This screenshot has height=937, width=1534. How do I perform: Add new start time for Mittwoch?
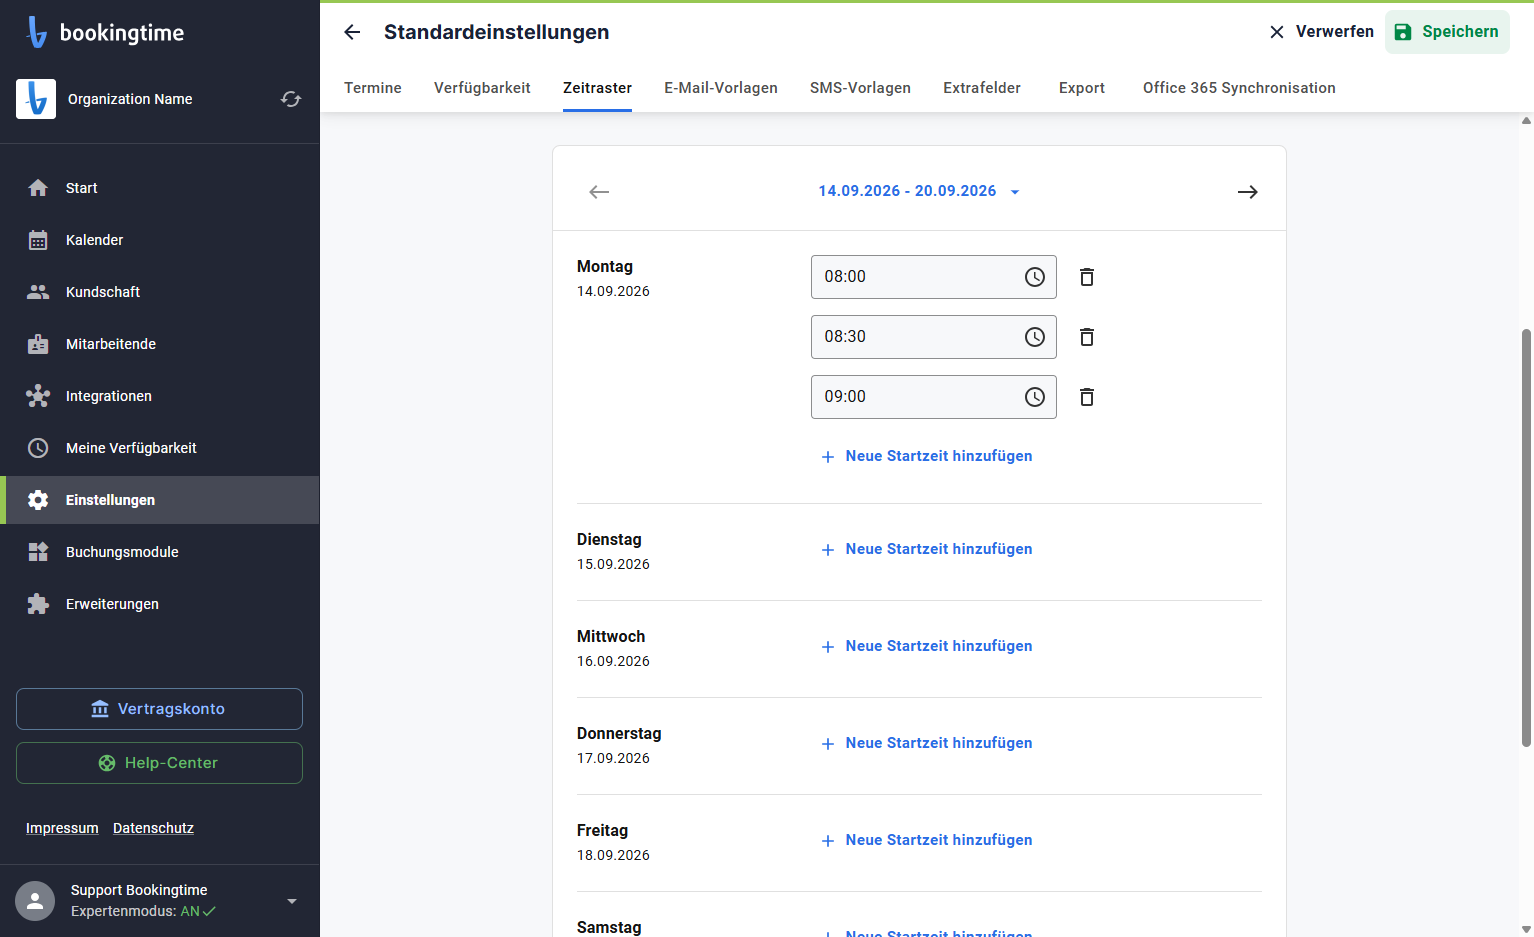point(926,646)
